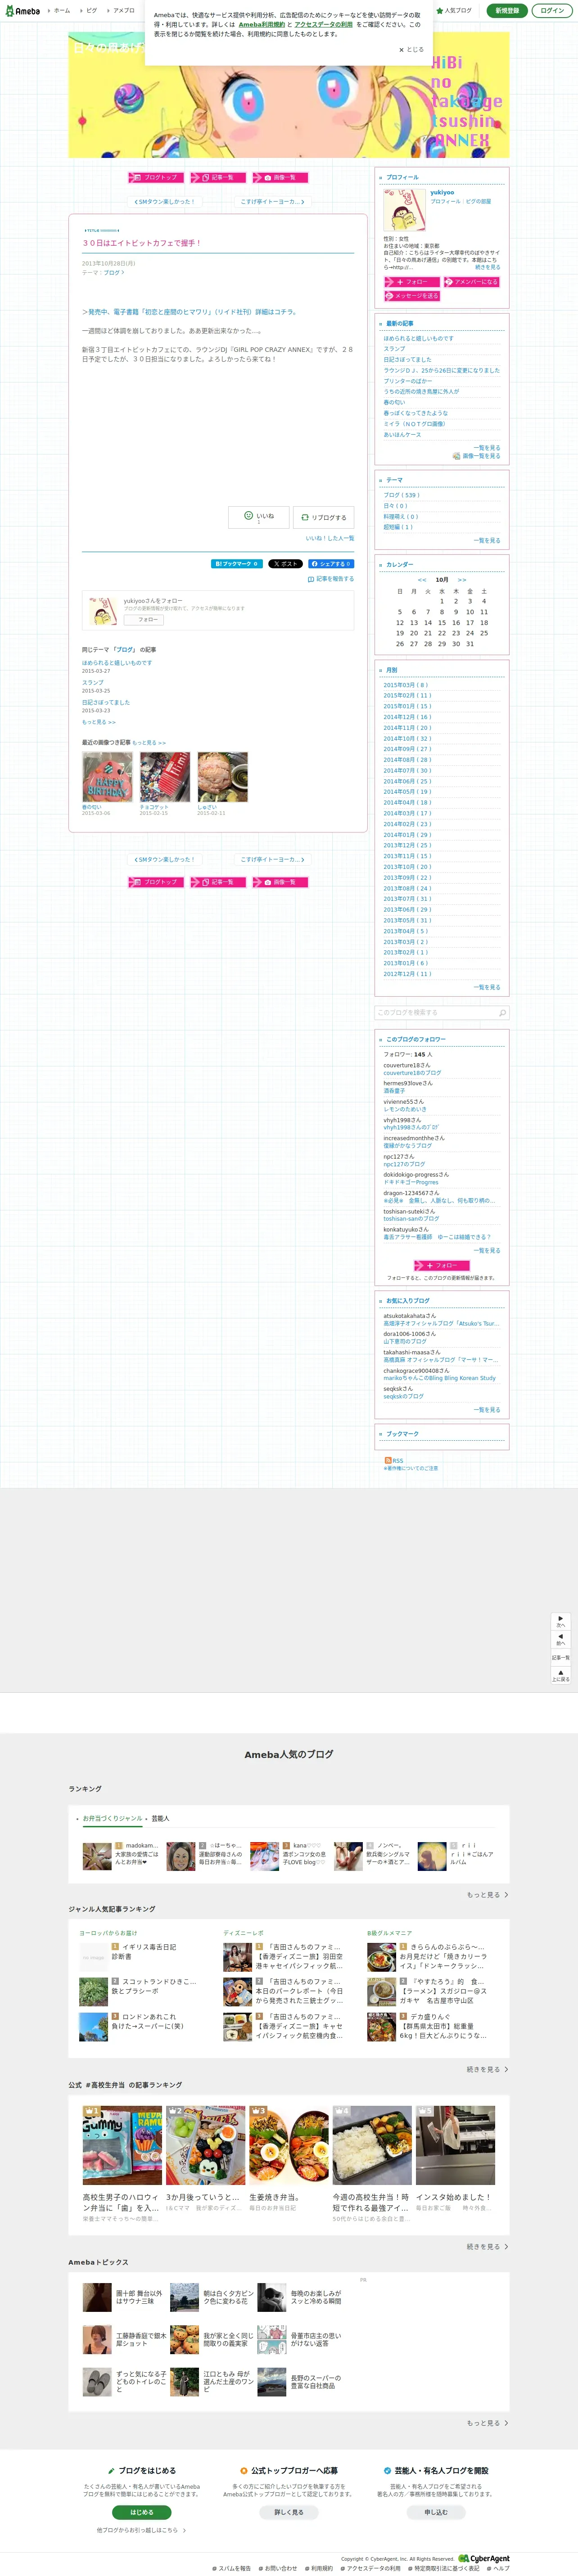Click the 詳しく見る button
The width and height of the screenshot is (578, 2576).
pos(289,2512)
